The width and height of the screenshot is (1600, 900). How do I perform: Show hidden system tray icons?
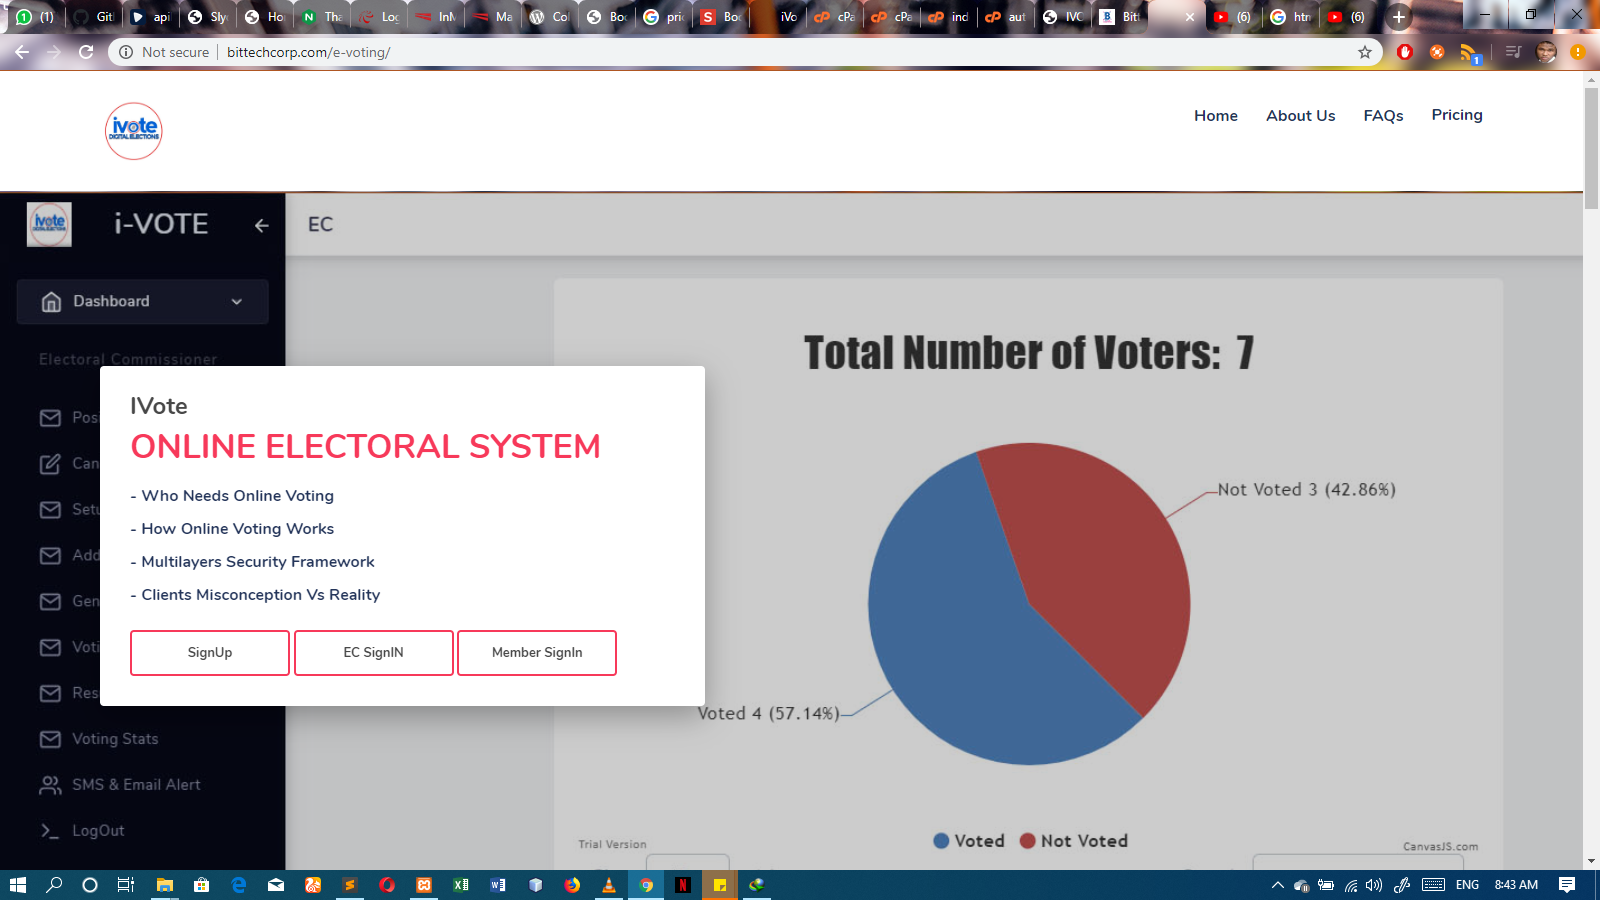[1277, 885]
